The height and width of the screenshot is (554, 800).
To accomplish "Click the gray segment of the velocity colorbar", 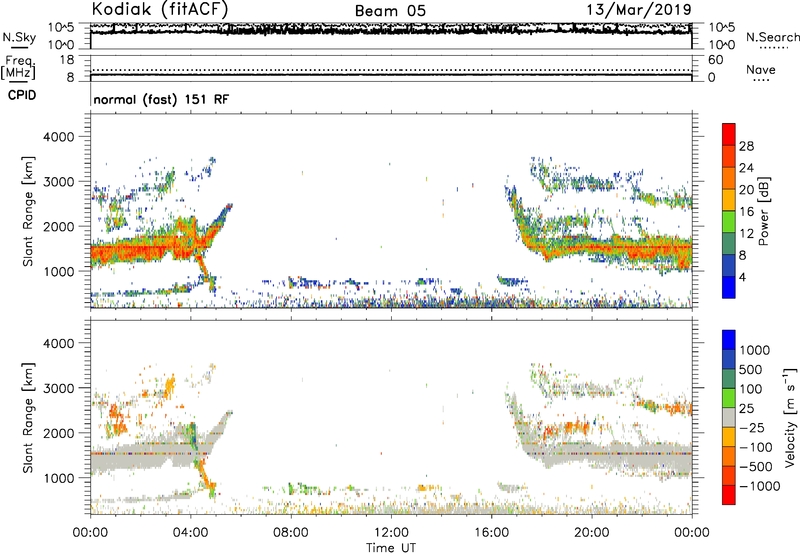I will click(x=729, y=417).
